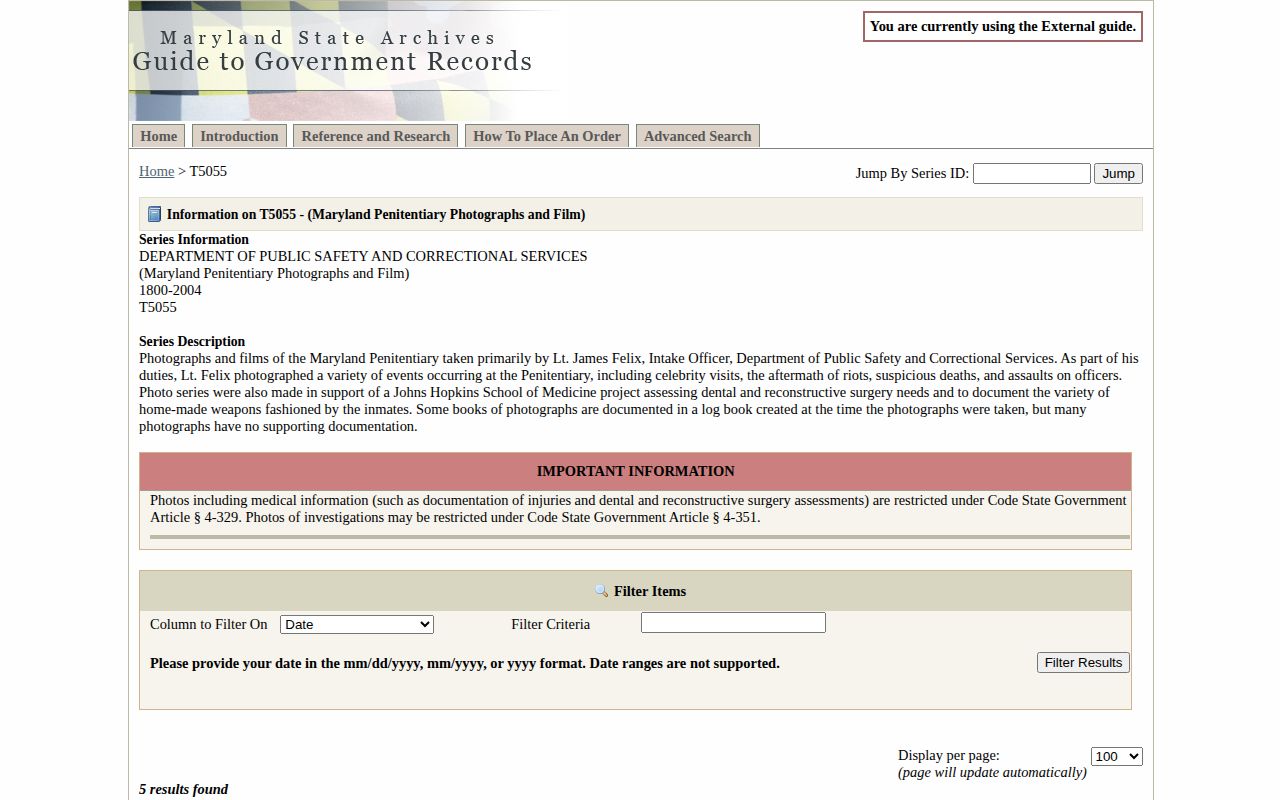The image size is (1280, 800).
Task: Switch to Reference and Research tab
Action: [x=375, y=136]
